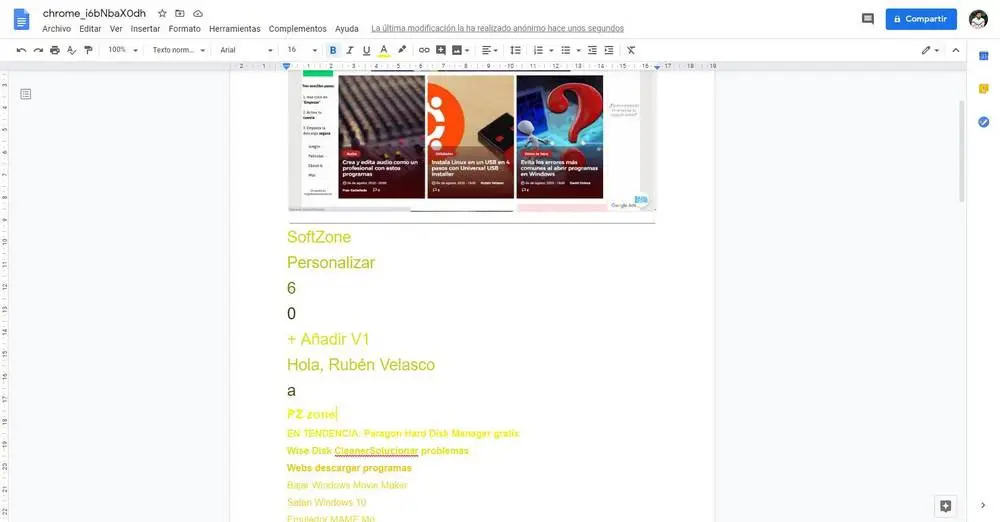1000x522 pixels.
Task: Open the highlight color tool
Action: [402, 50]
